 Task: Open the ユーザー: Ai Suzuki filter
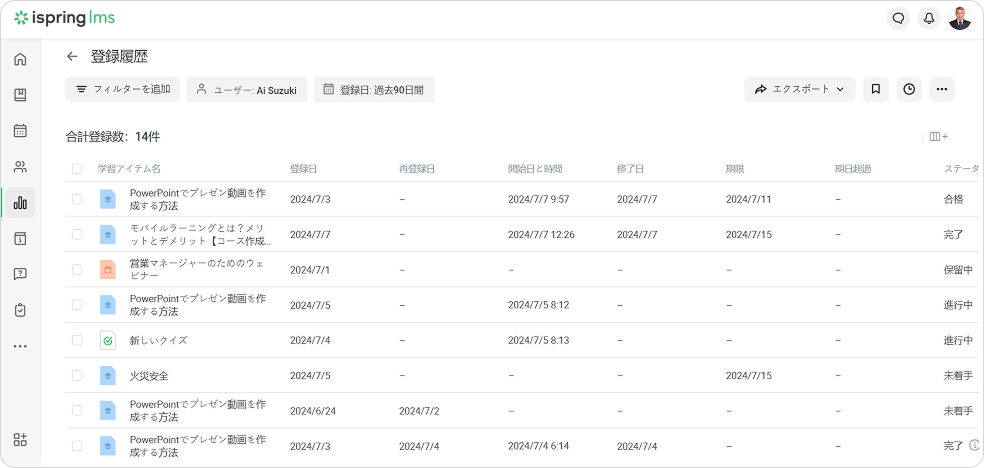point(246,89)
